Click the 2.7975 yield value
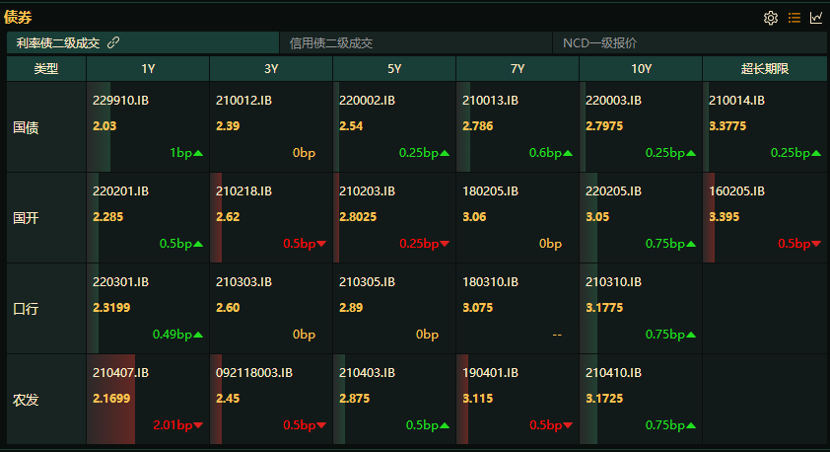830x452 pixels. [604, 126]
